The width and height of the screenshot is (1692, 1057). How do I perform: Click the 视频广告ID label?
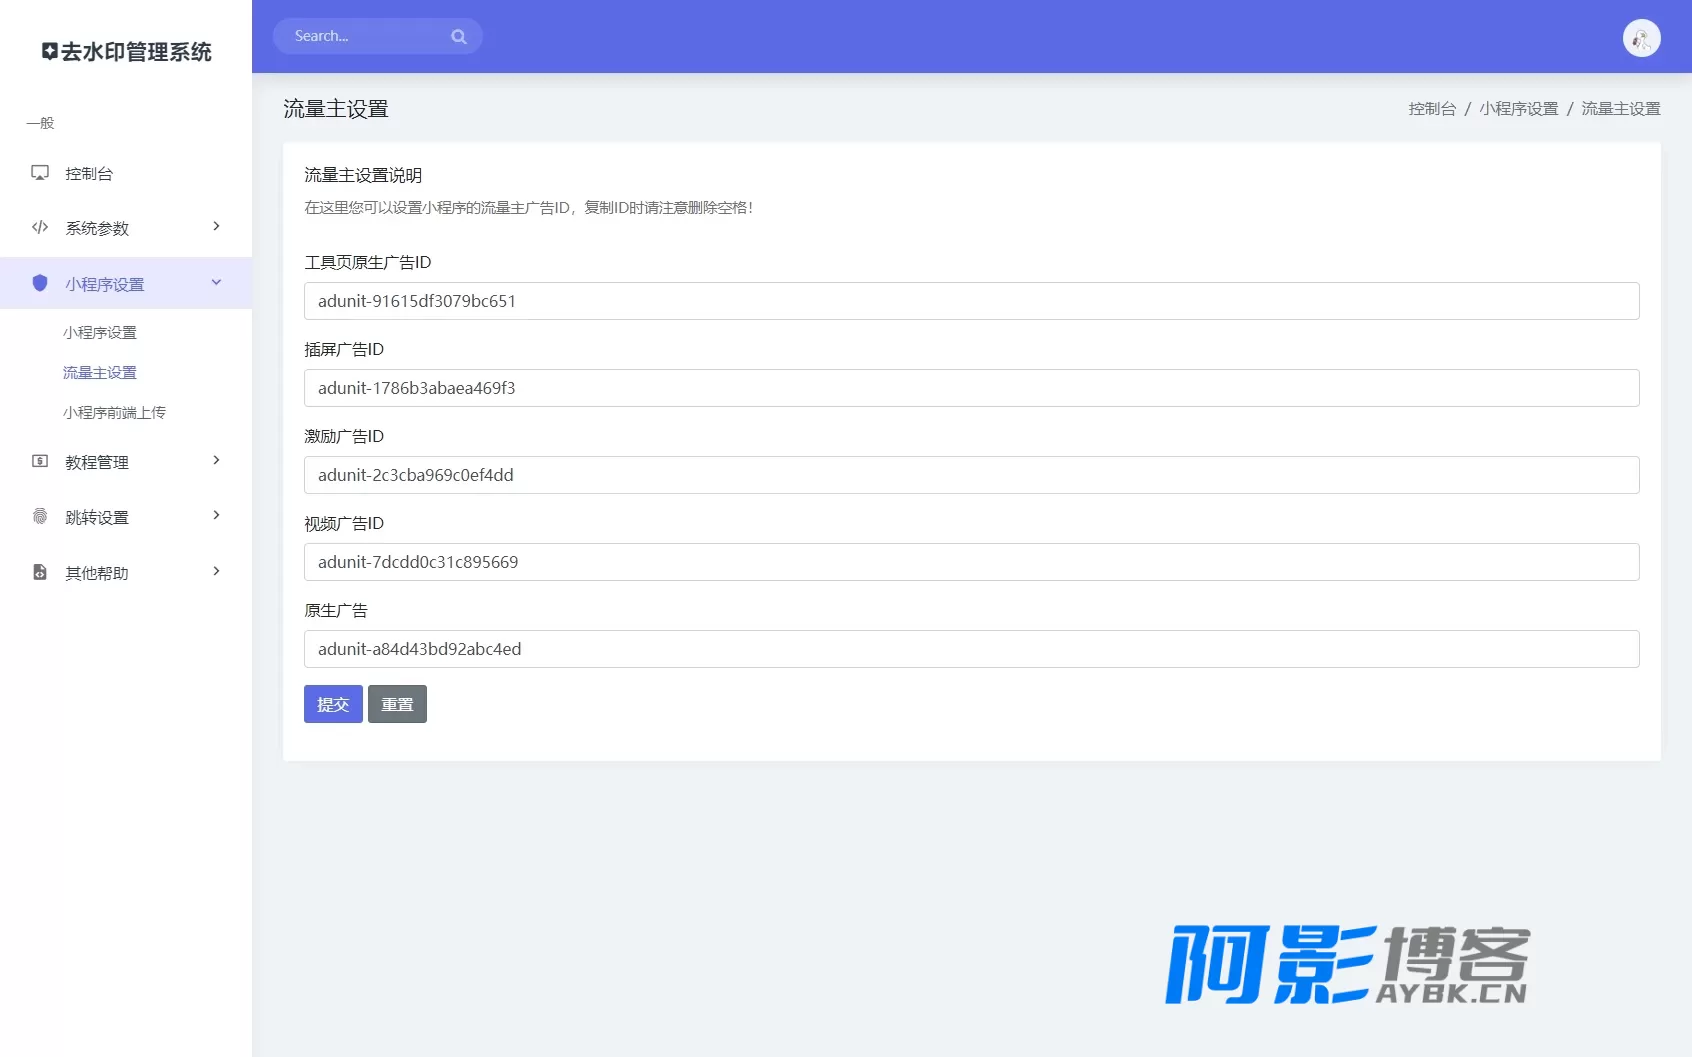344,523
